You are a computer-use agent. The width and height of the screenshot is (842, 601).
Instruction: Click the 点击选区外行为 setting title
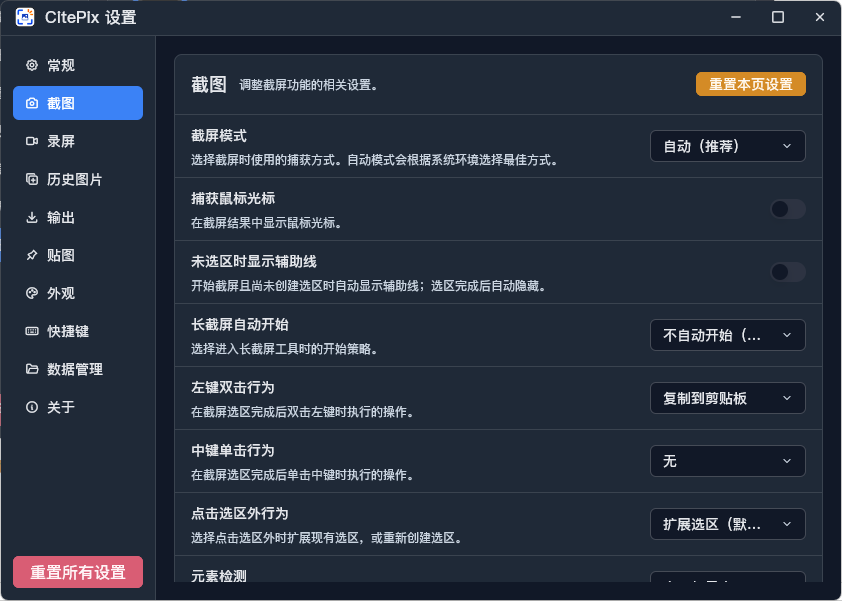tap(240, 513)
